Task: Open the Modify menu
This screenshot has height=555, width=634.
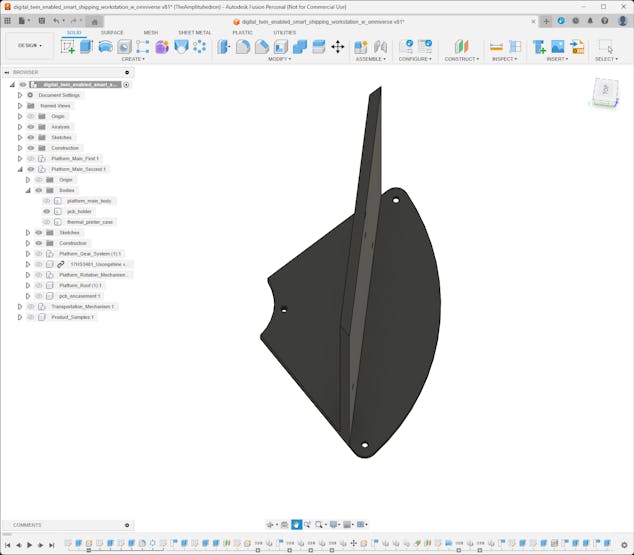Action: [x=280, y=59]
